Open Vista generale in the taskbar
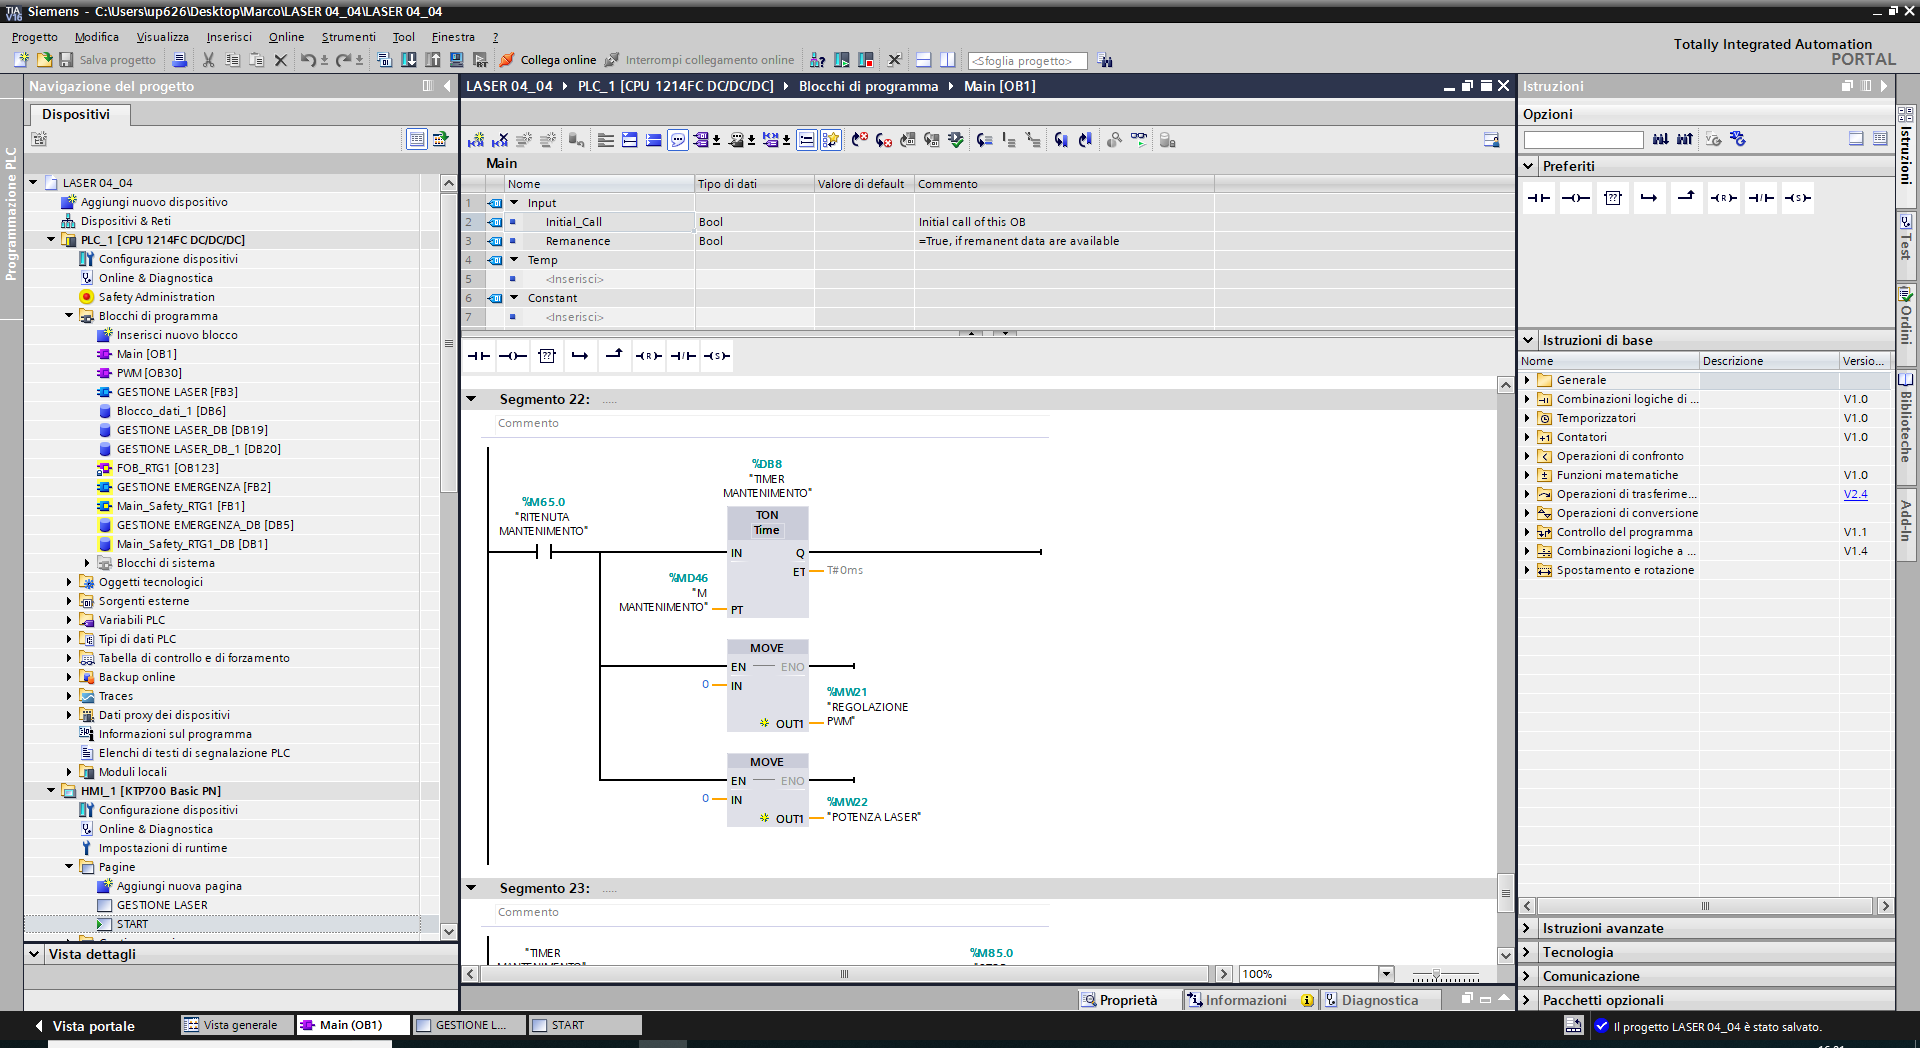 pos(237,1025)
